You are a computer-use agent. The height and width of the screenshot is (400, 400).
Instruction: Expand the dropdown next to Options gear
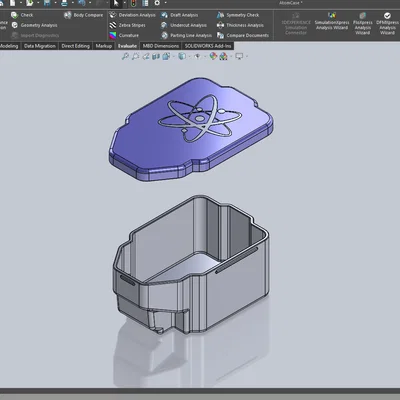[165, 3]
